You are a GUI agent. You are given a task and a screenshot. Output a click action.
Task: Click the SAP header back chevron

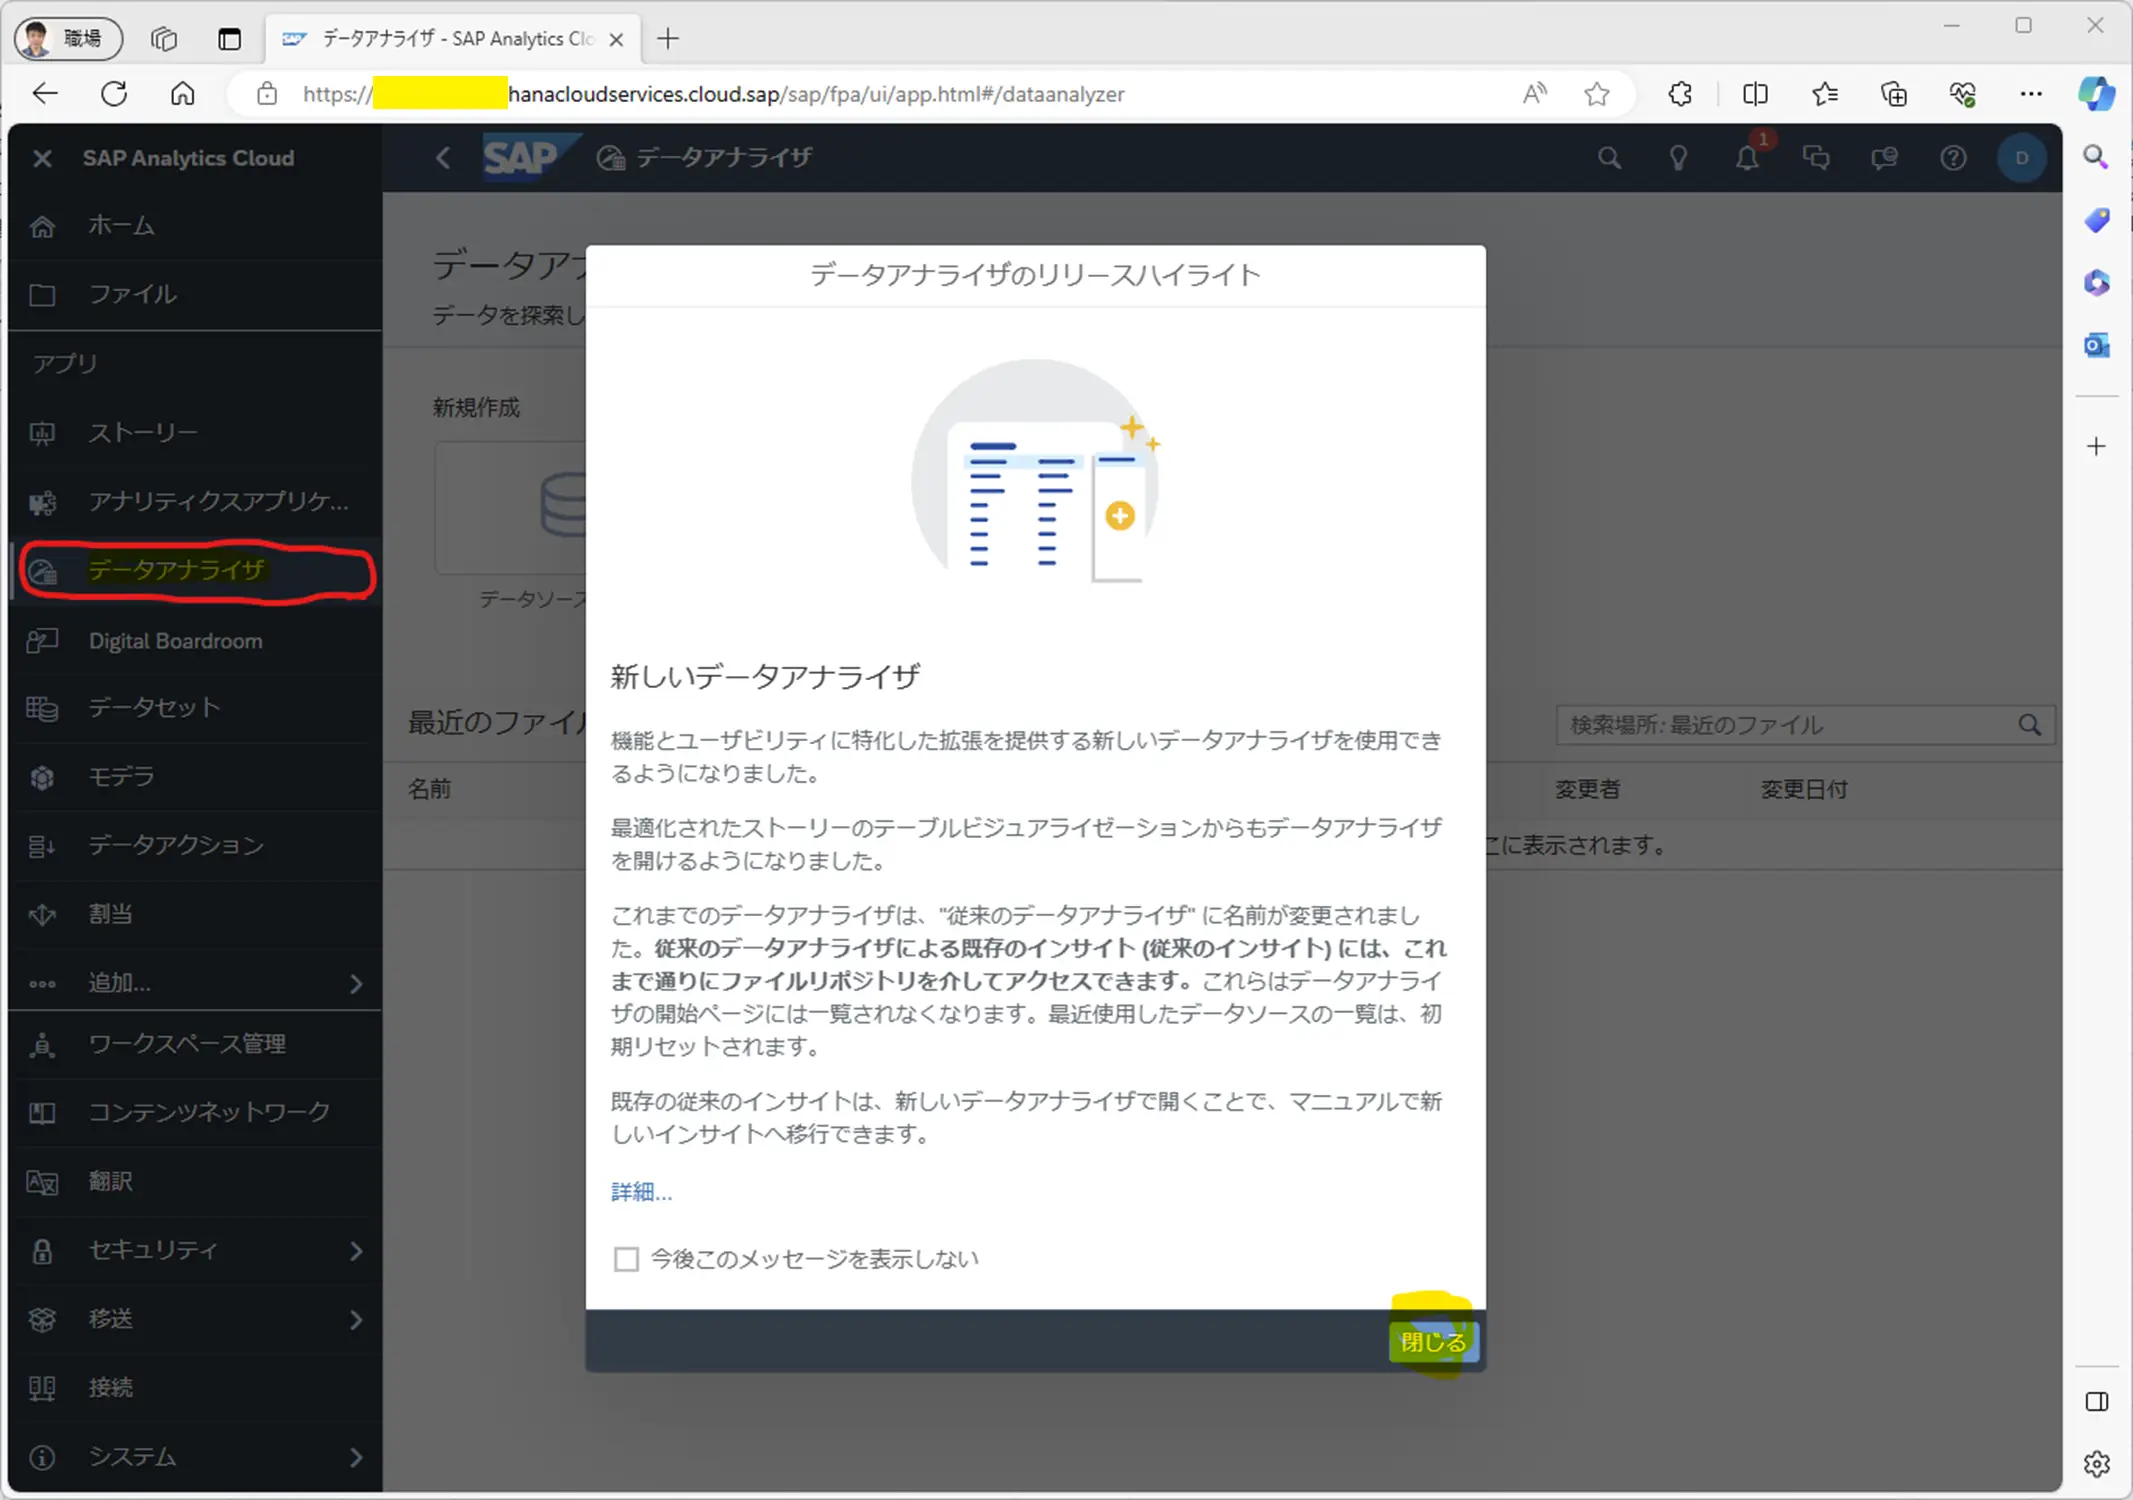(x=443, y=158)
